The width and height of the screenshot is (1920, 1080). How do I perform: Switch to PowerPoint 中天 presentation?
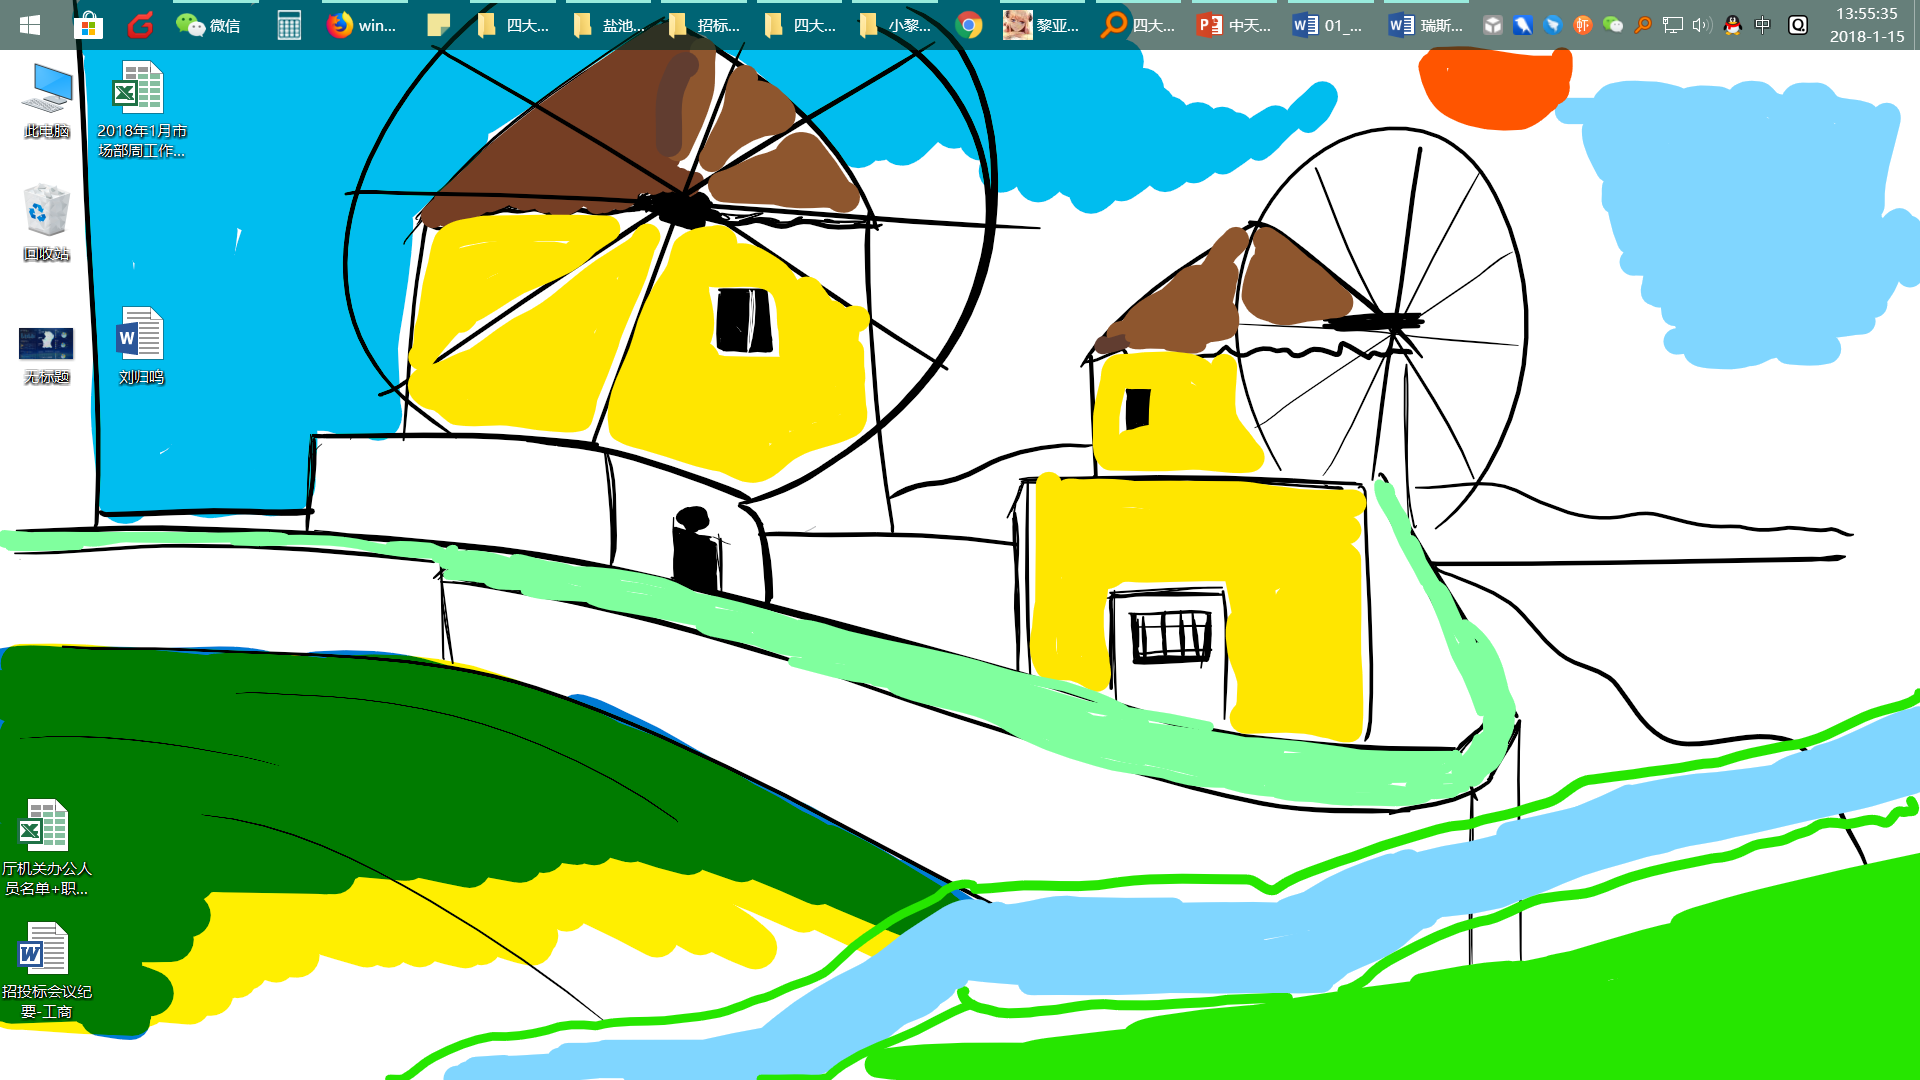pos(1234,25)
